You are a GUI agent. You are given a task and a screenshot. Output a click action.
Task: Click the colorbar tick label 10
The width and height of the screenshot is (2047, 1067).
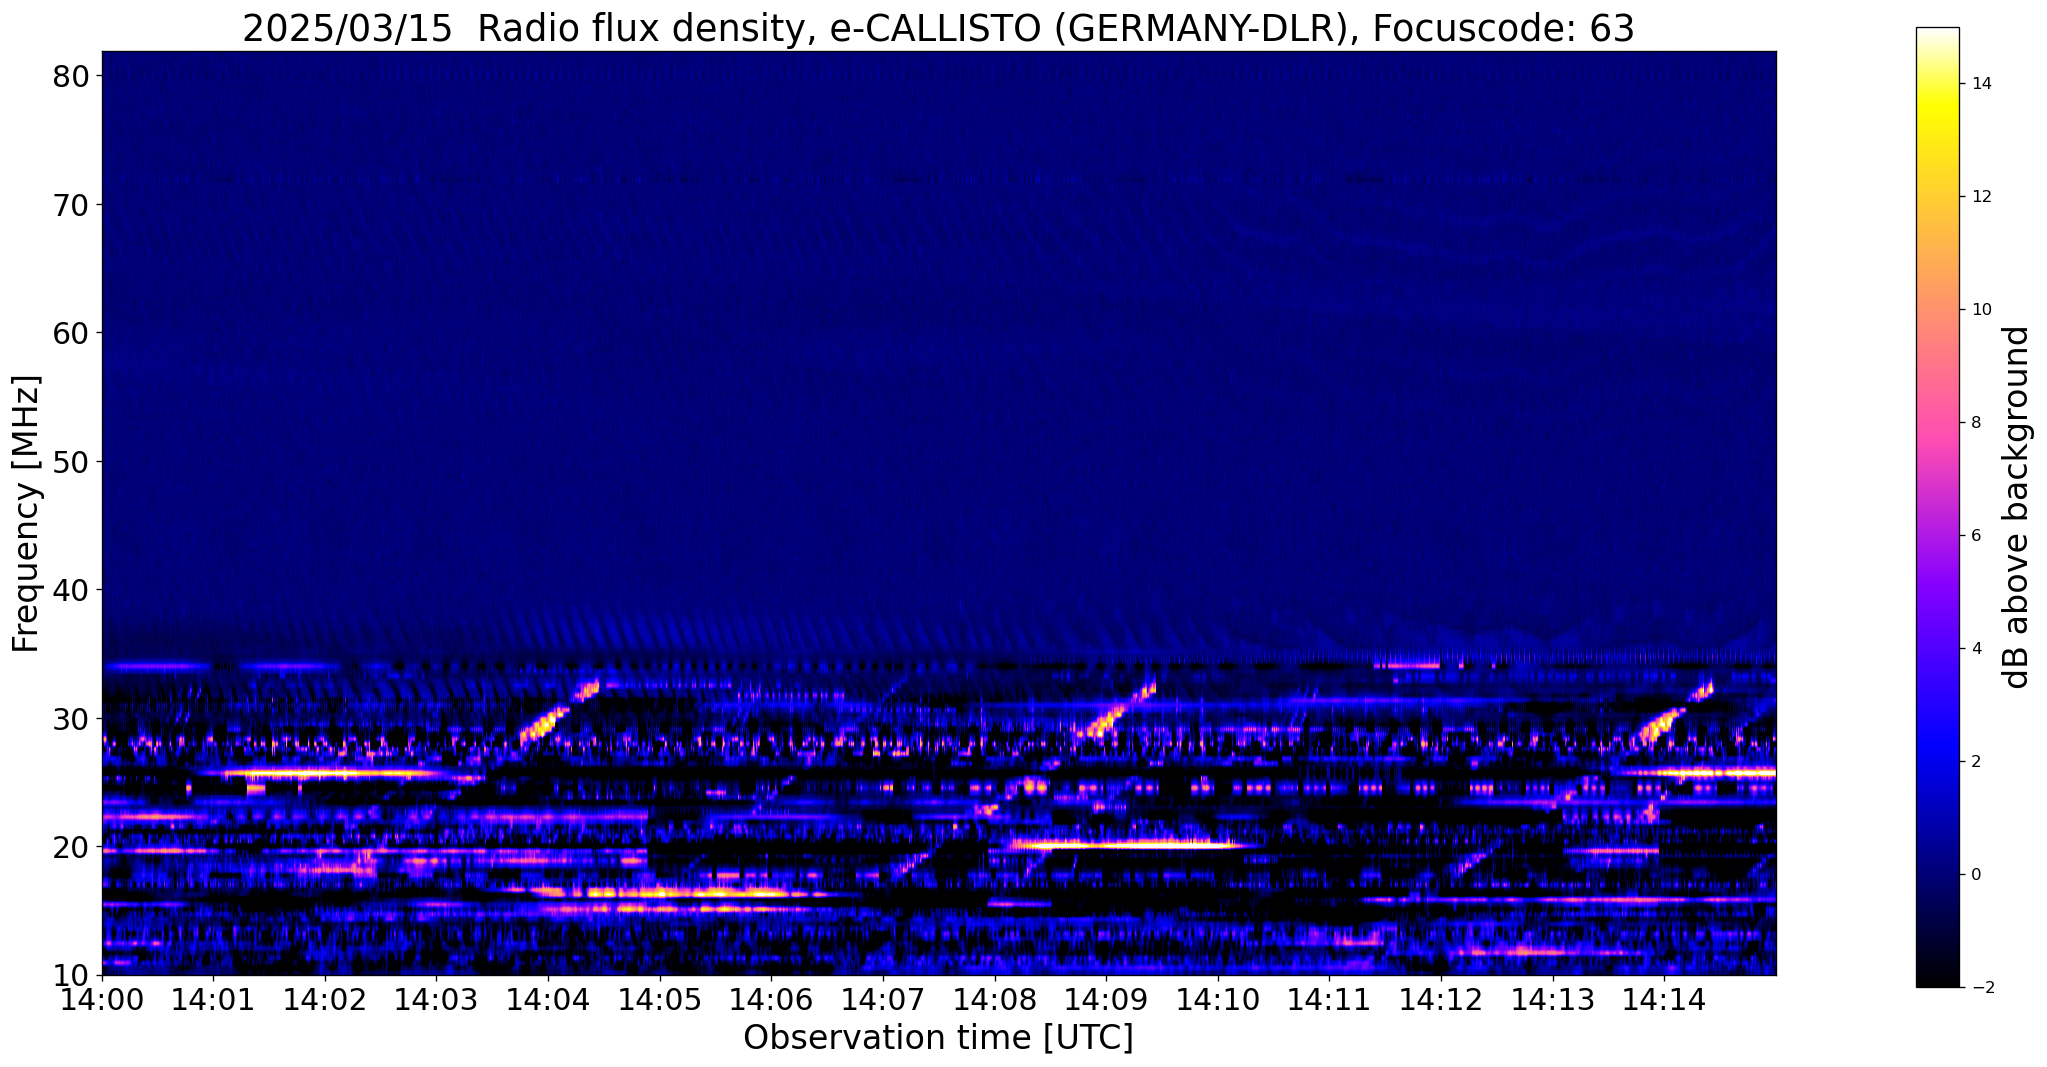(x=1980, y=310)
